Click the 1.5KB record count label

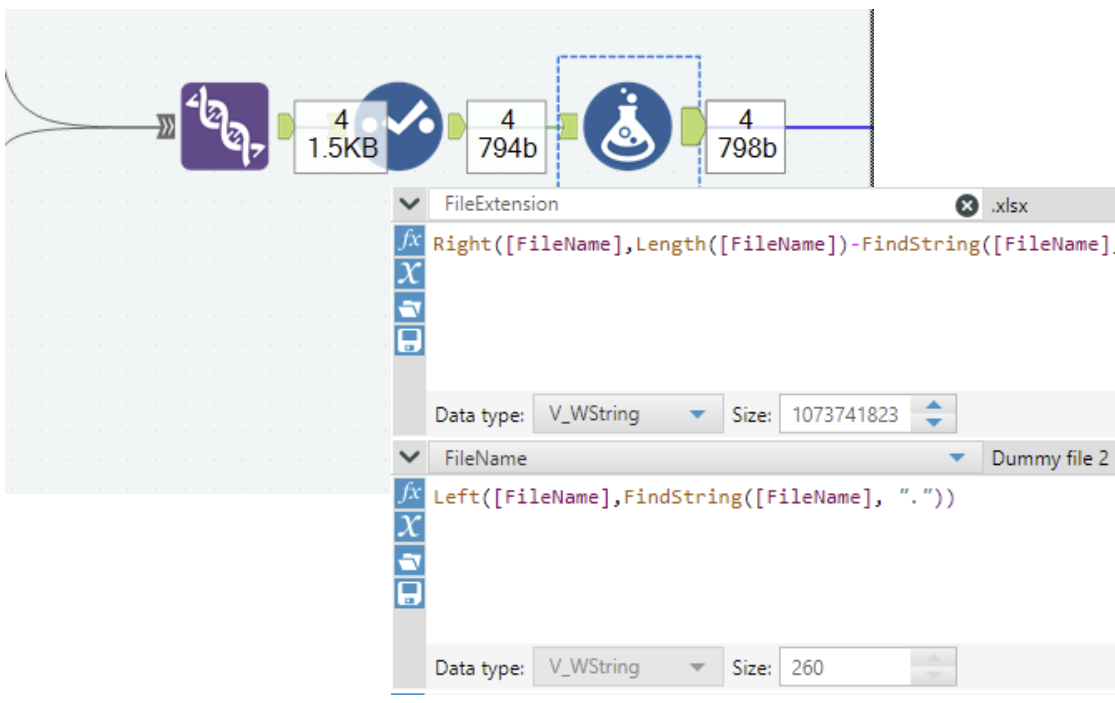point(341,136)
